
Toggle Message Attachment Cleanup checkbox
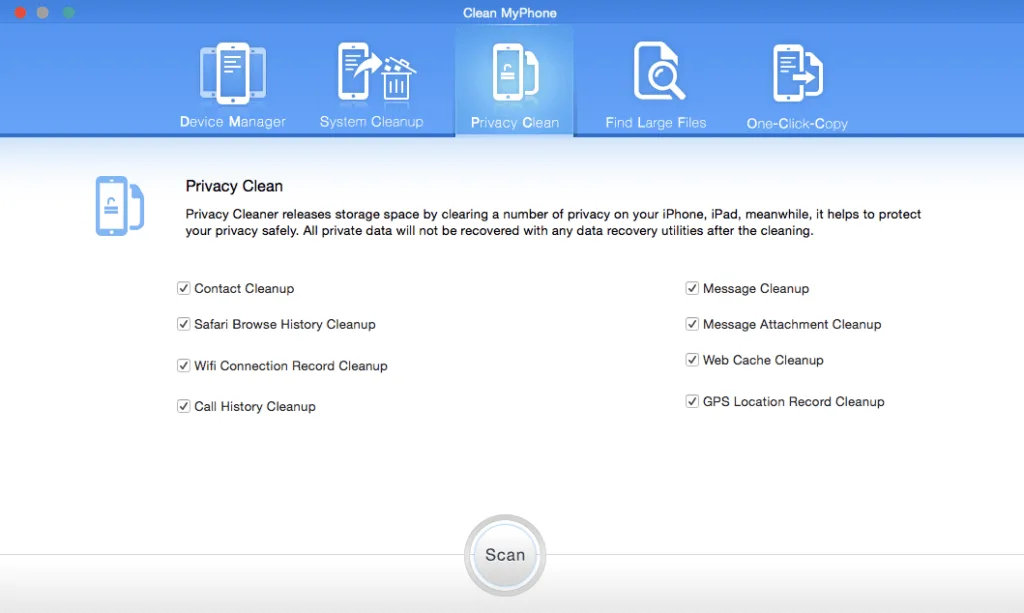pyautogui.click(x=692, y=324)
